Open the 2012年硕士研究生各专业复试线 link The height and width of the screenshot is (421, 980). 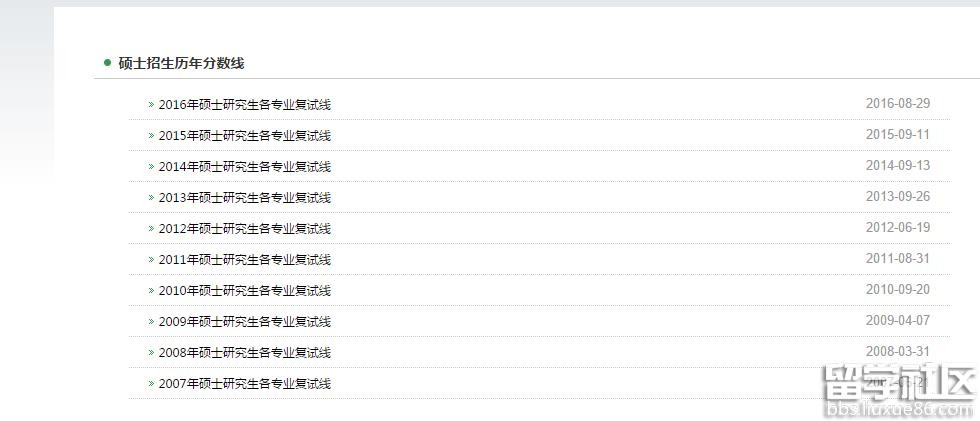[x=244, y=228]
